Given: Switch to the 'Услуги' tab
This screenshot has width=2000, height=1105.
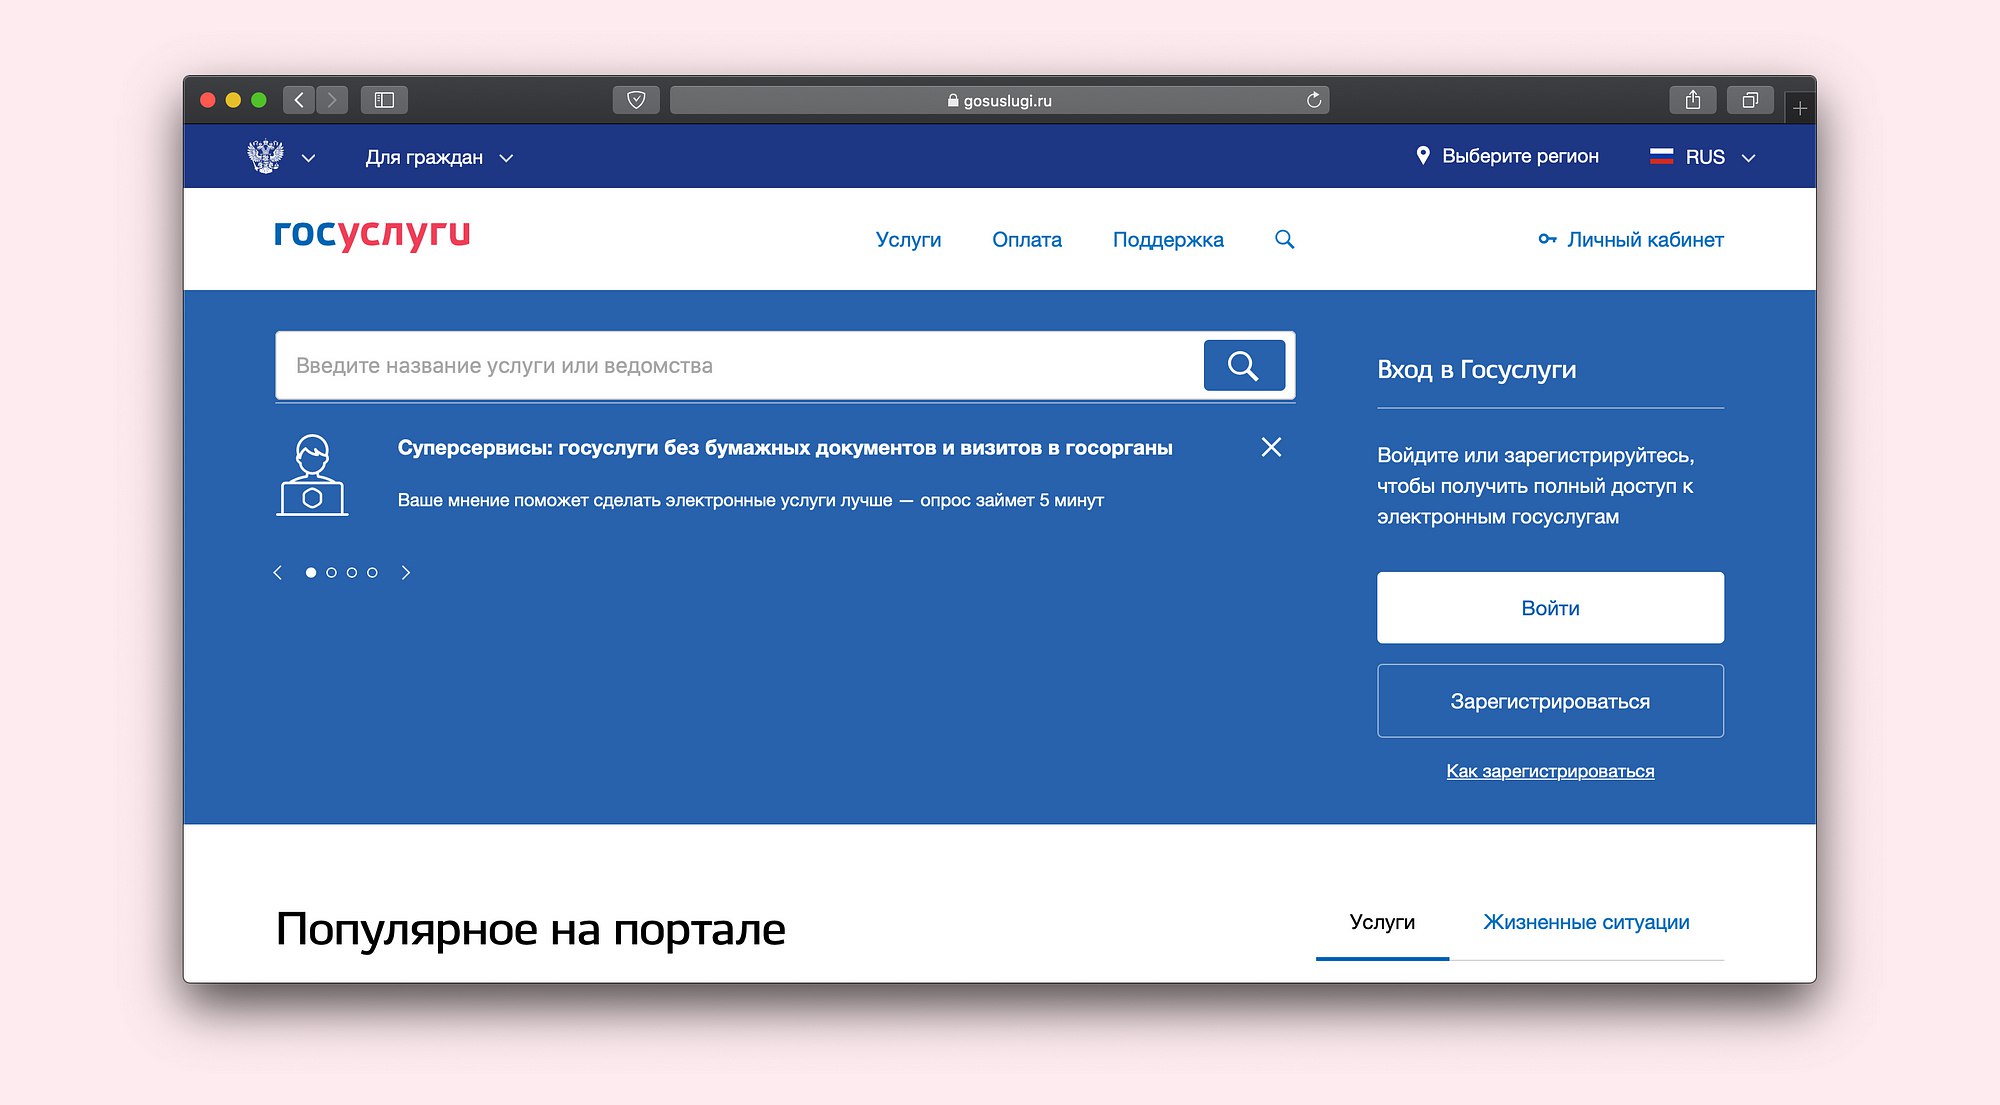Looking at the screenshot, I should click(1382, 922).
